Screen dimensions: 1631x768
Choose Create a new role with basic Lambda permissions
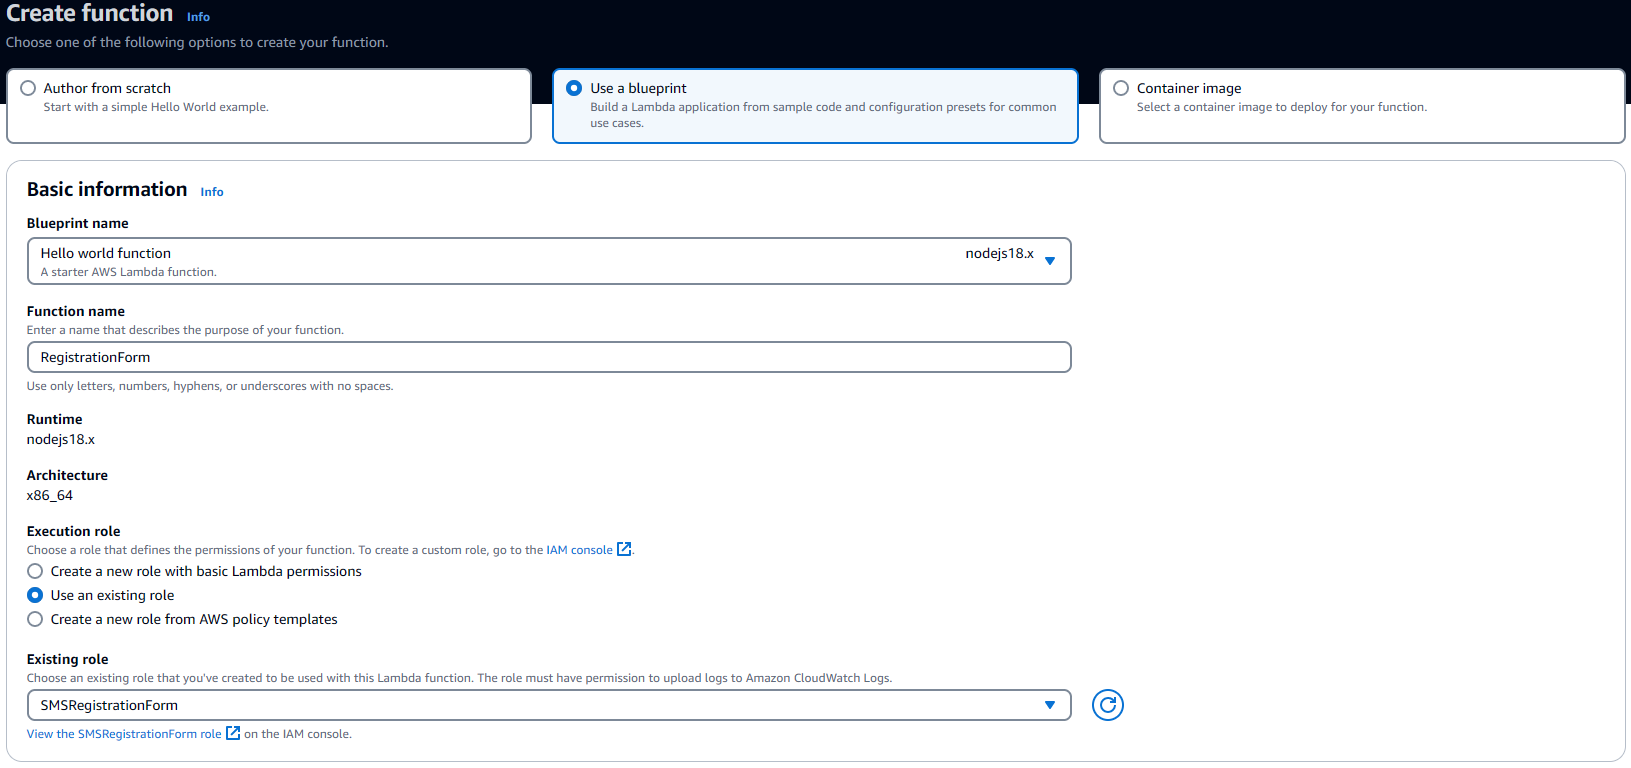(35, 571)
